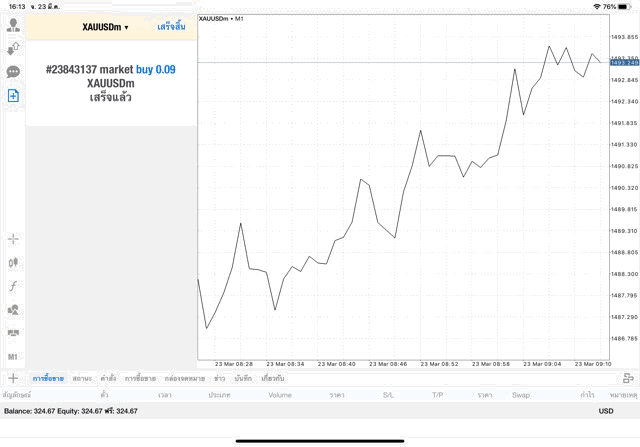
Task: Expand the XAUUSDm symbol dropdown
Action: tap(105, 27)
